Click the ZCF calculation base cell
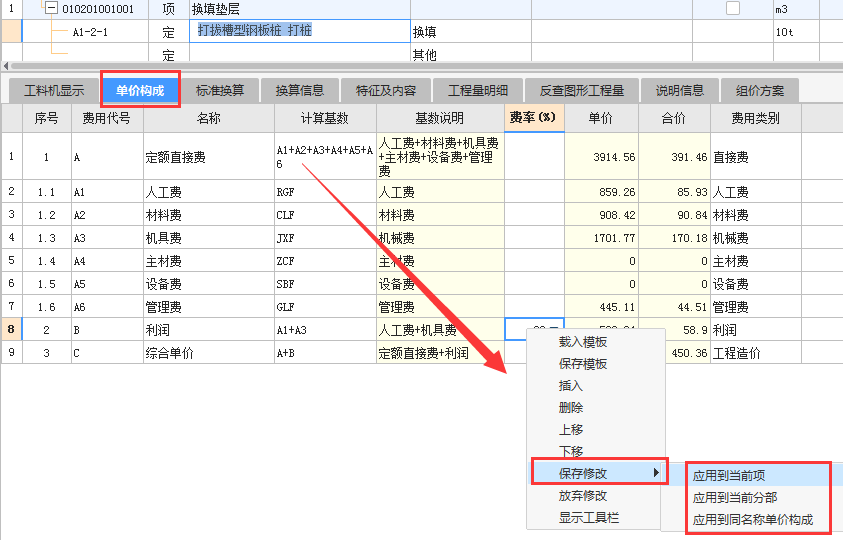 [325, 261]
